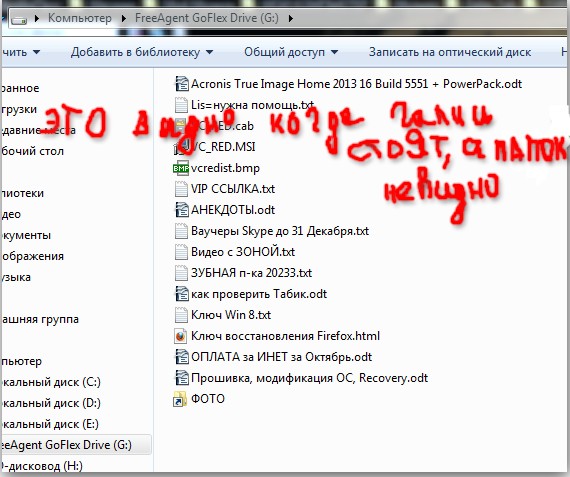Open the 'Добавить в библиотеку' dropdown

coord(142,52)
